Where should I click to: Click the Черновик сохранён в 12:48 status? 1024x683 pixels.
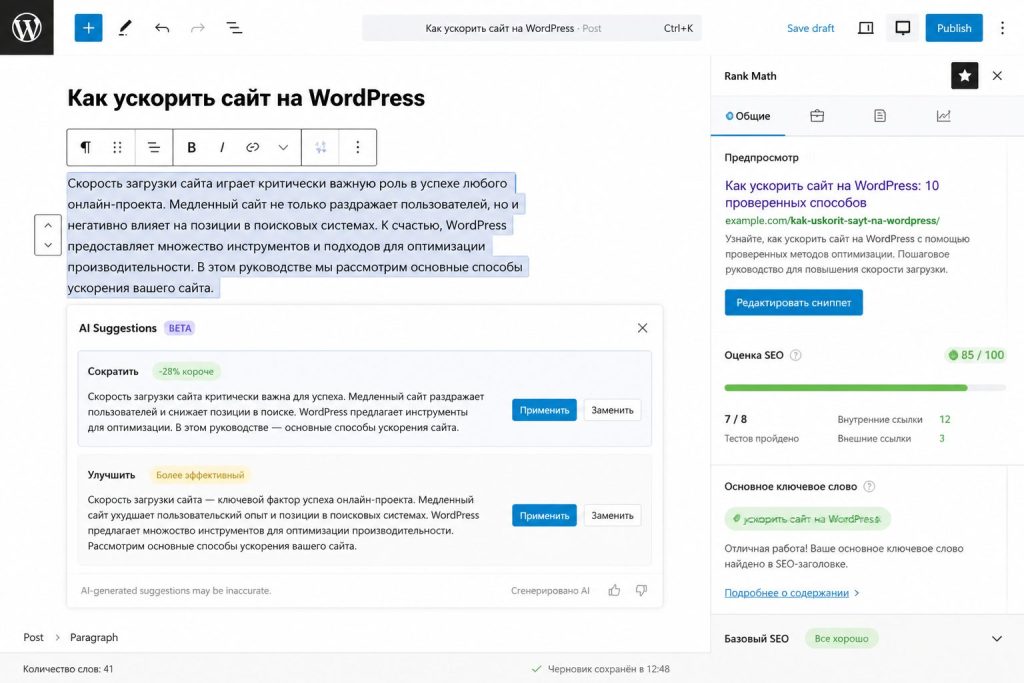click(601, 669)
